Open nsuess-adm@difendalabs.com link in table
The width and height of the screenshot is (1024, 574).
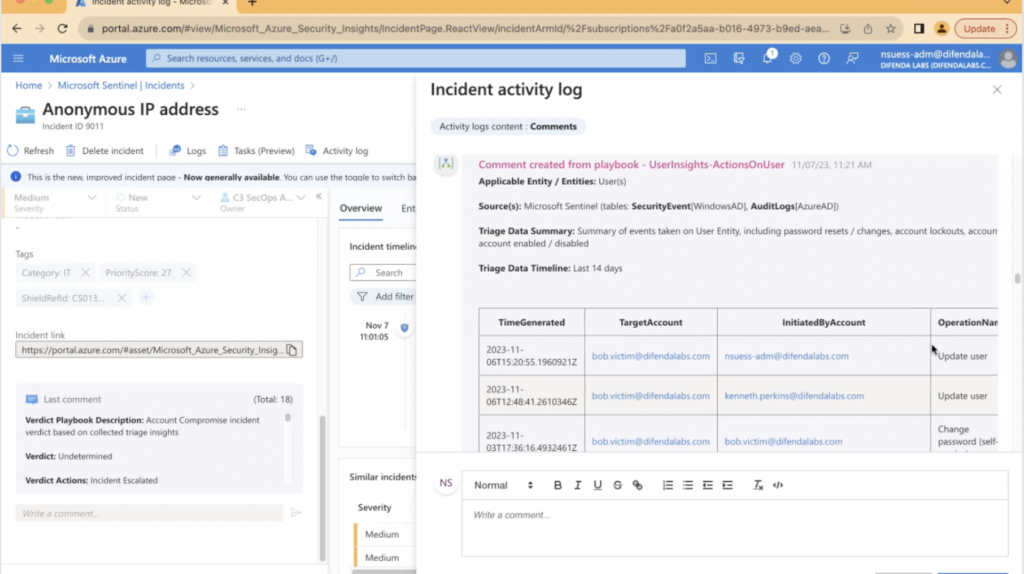[x=786, y=356]
